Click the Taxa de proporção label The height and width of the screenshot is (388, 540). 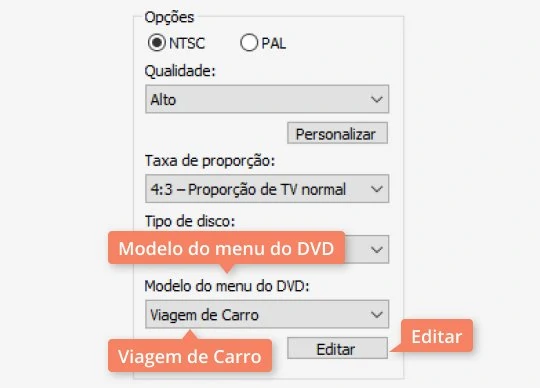pyautogui.click(x=210, y=161)
